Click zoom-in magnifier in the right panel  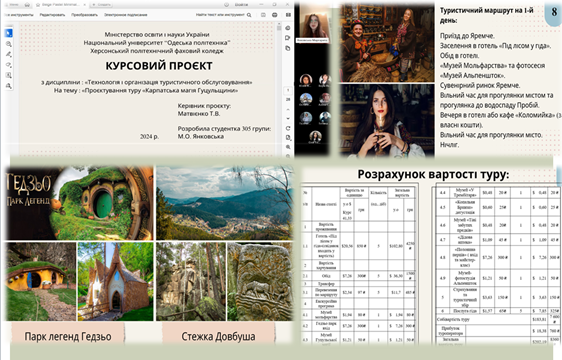[x=288, y=147]
